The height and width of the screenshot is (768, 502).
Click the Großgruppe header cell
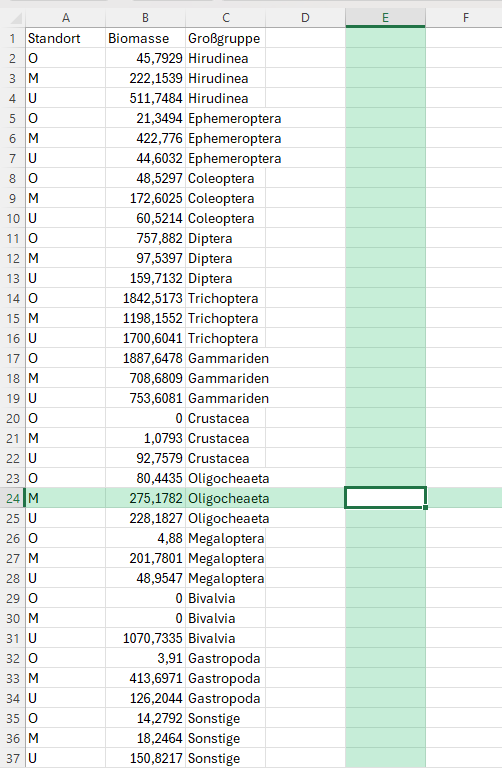[225, 38]
